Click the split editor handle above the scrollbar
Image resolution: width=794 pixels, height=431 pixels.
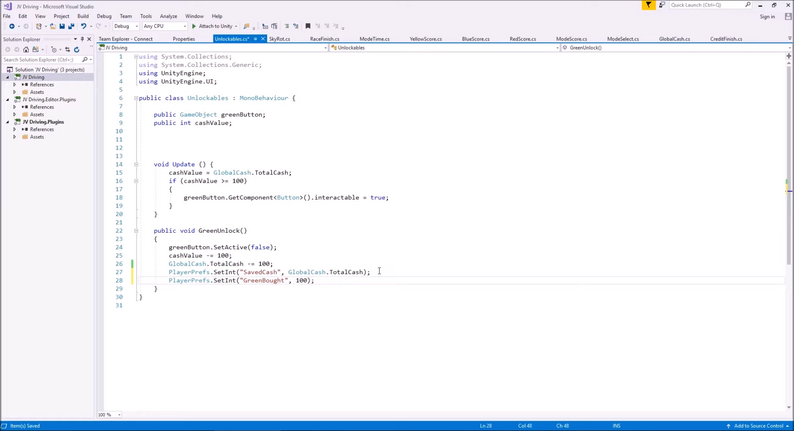click(788, 56)
